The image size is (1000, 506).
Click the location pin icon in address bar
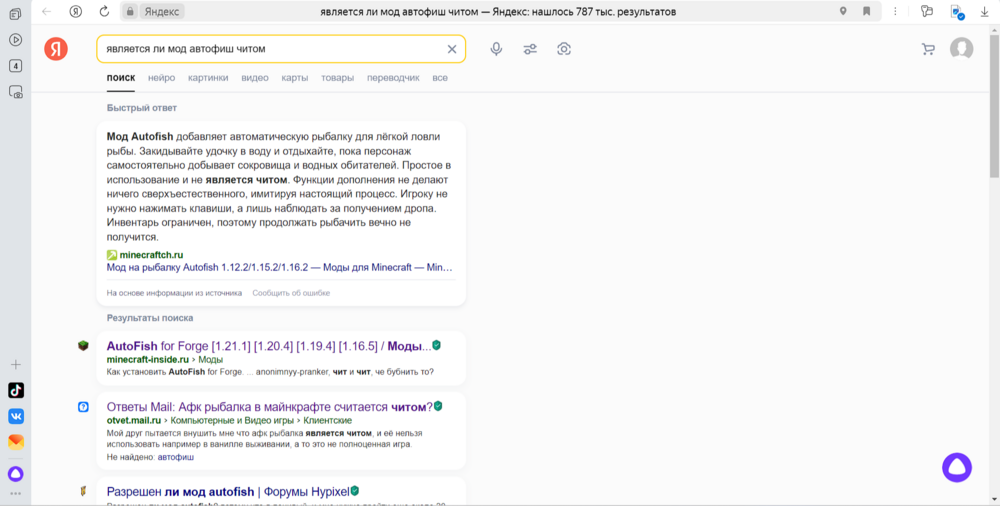click(x=843, y=11)
